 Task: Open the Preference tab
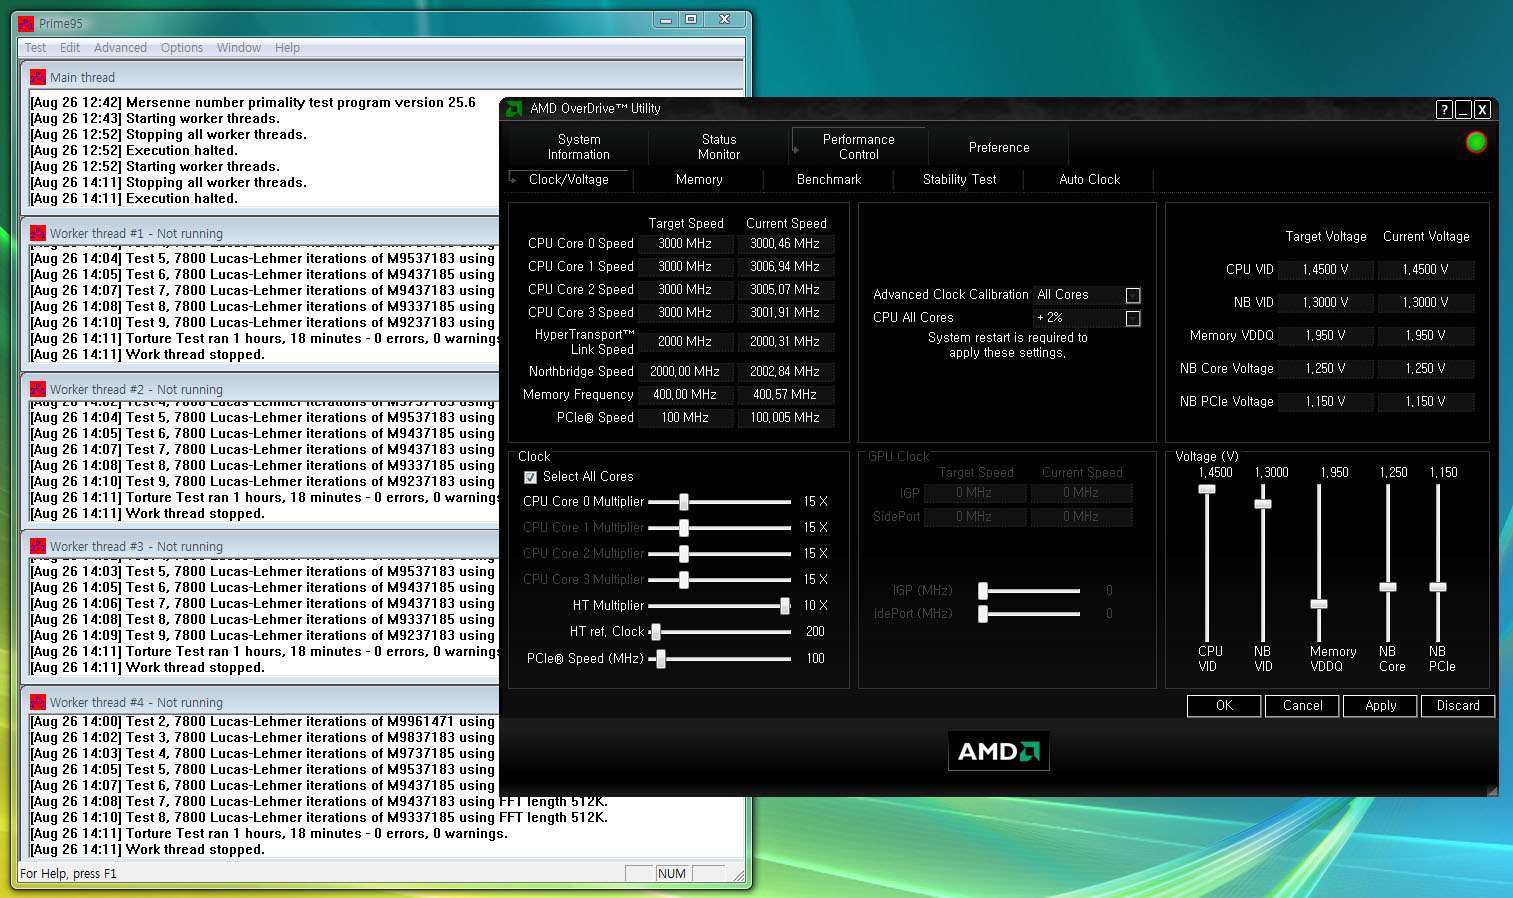[999, 147]
